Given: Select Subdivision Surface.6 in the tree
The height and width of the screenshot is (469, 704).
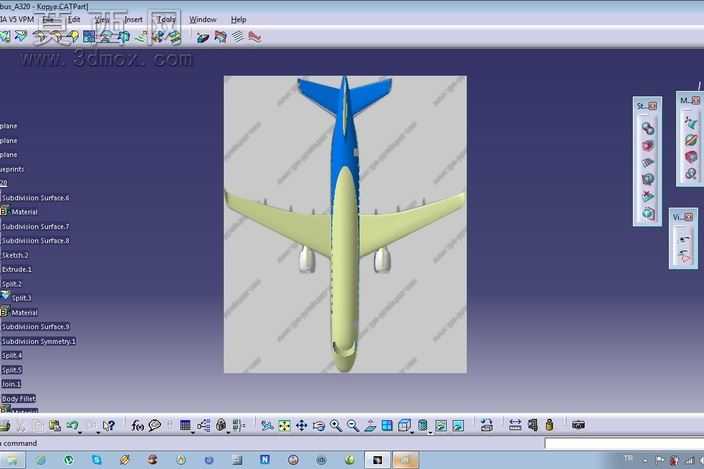Looking at the screenshot, I should point(35,197).
